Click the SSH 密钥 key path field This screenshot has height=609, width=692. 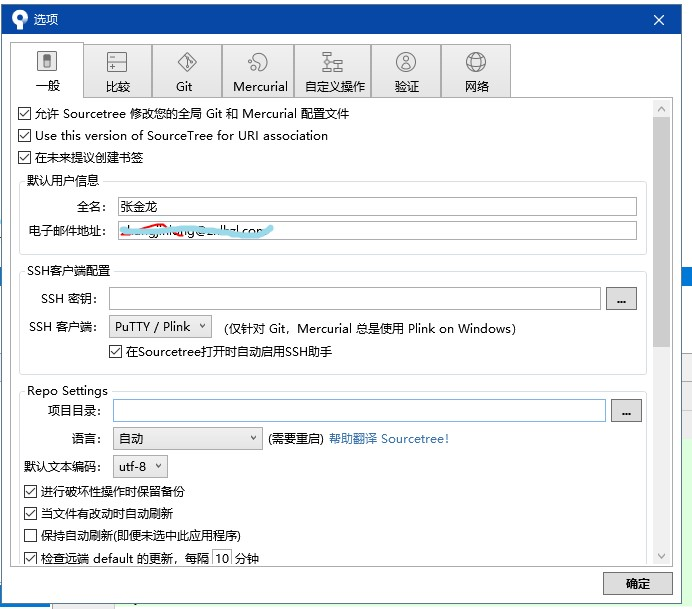click(355, 298)
